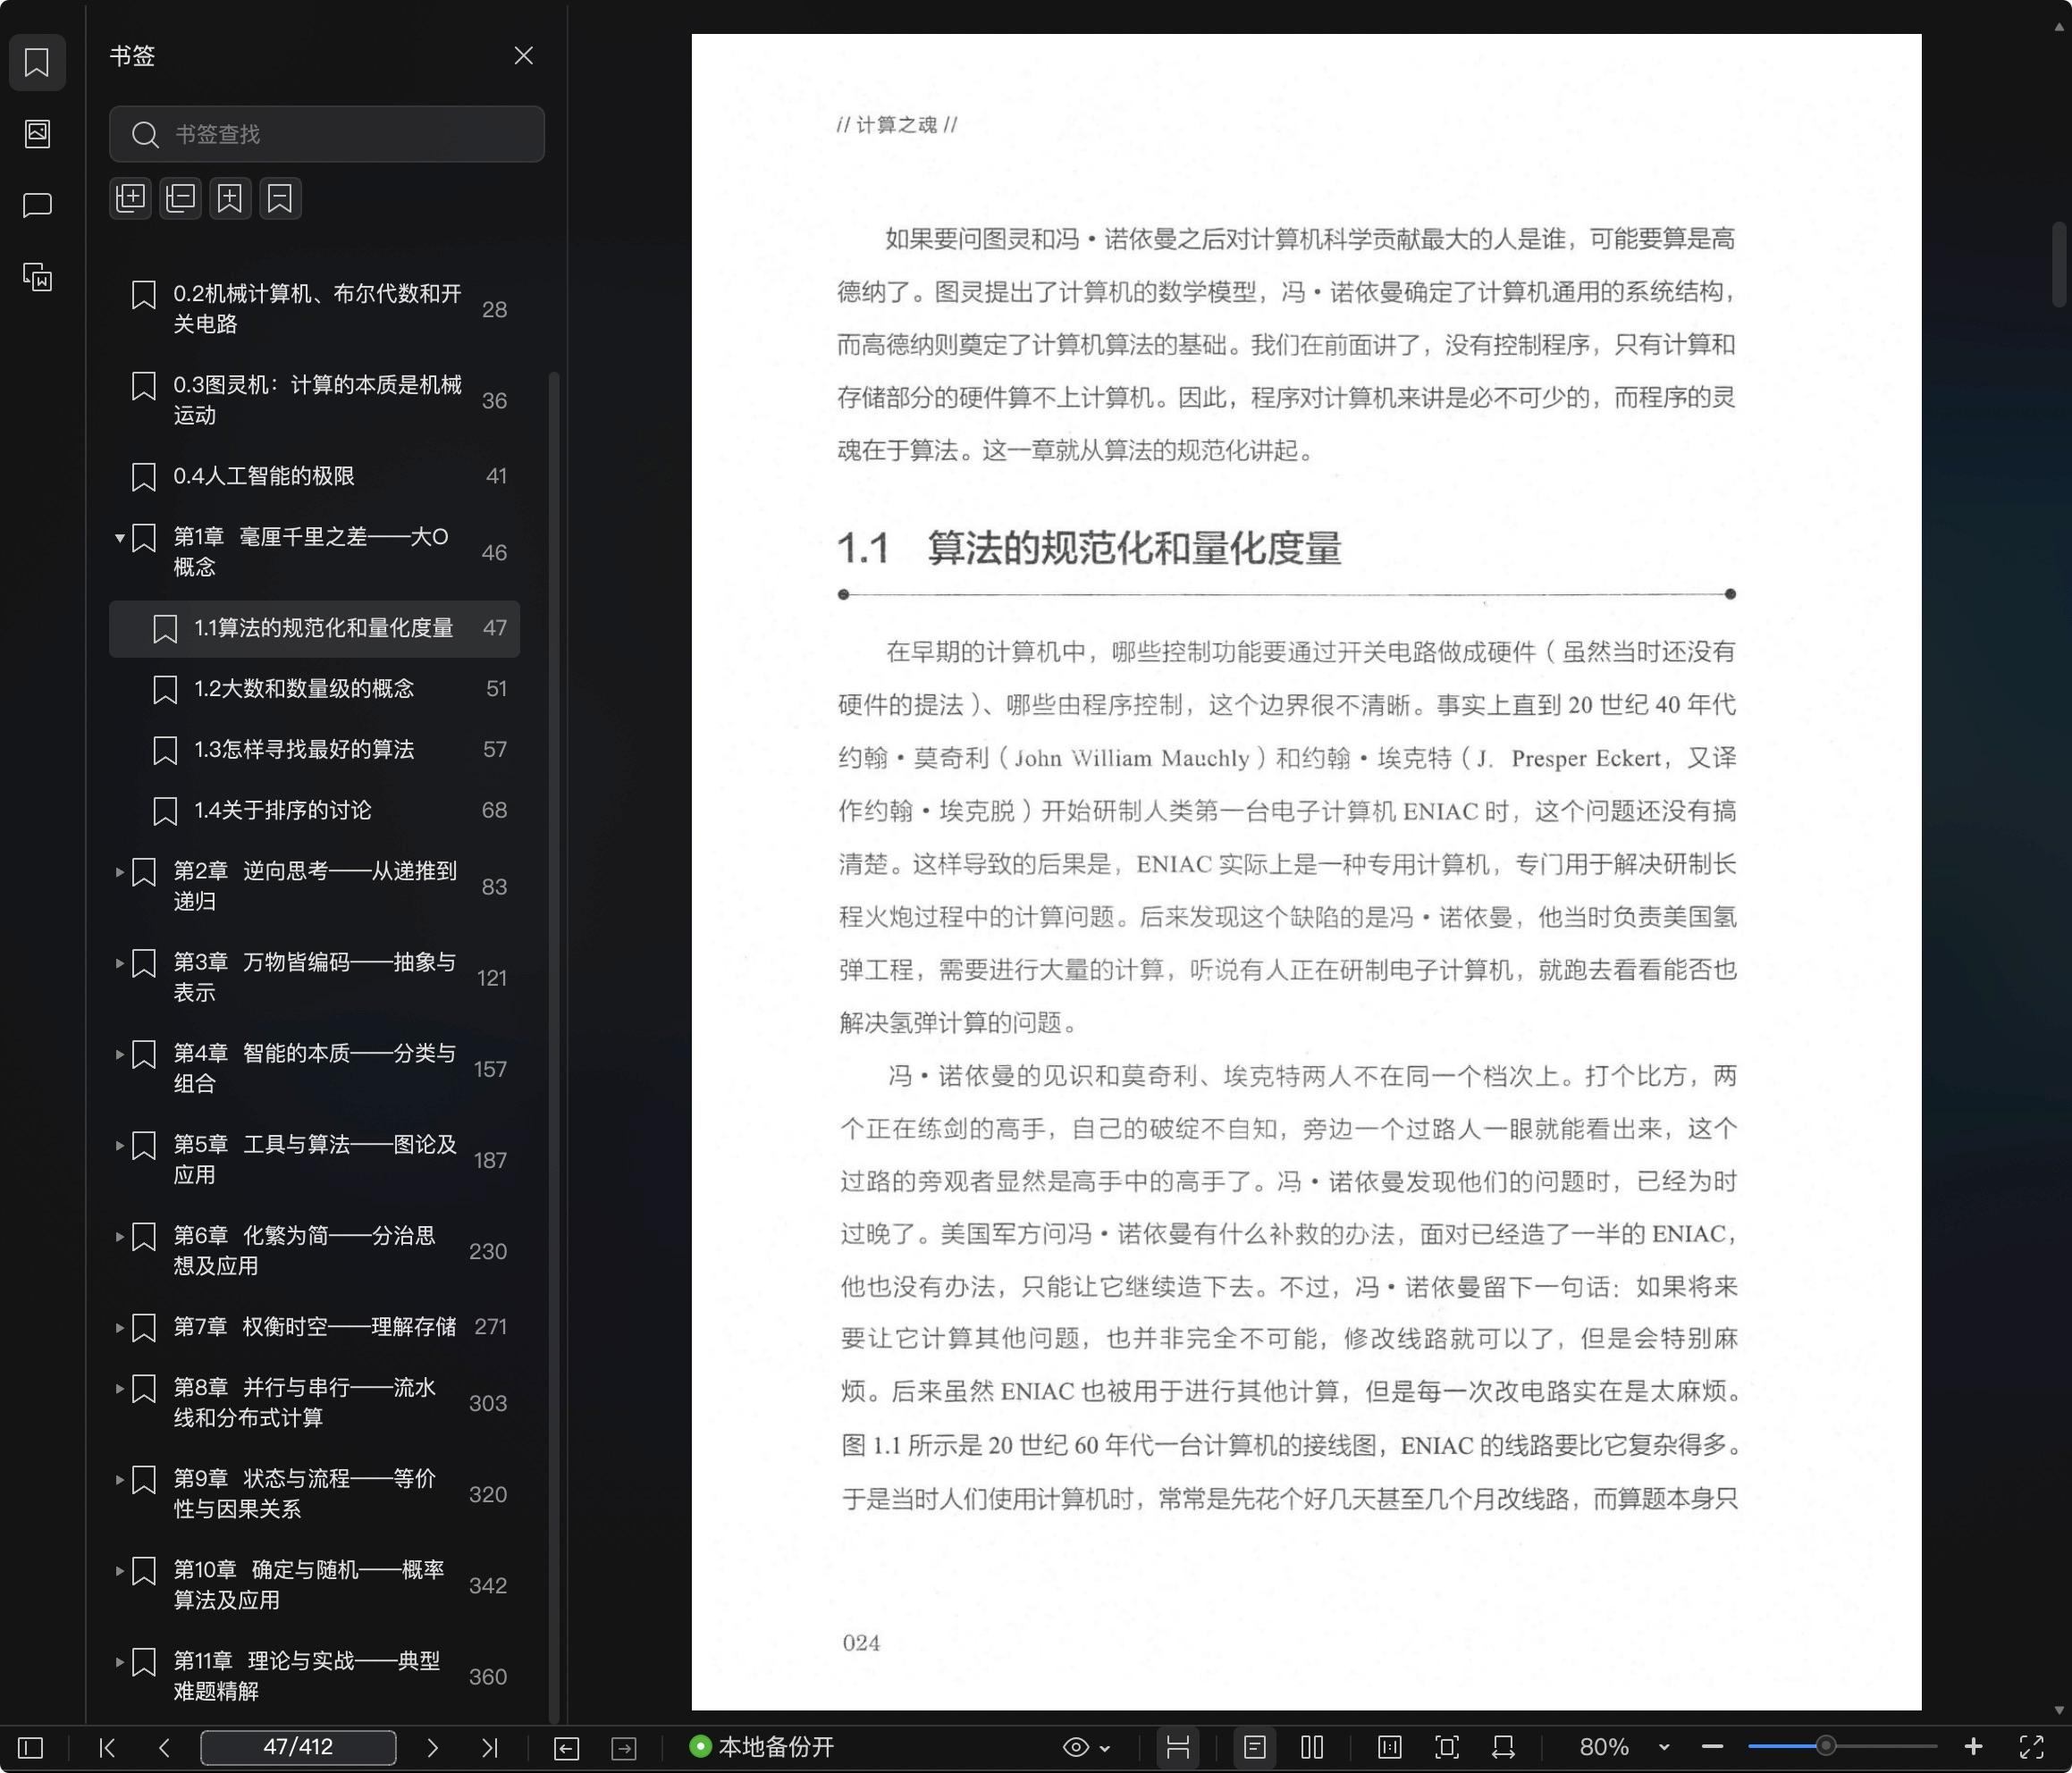Expand the 第2章 逆向思考 bookmark

119,872
